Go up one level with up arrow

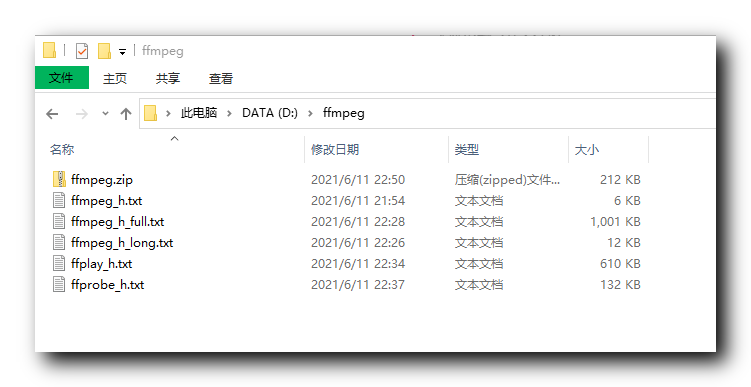coord(126,114)
